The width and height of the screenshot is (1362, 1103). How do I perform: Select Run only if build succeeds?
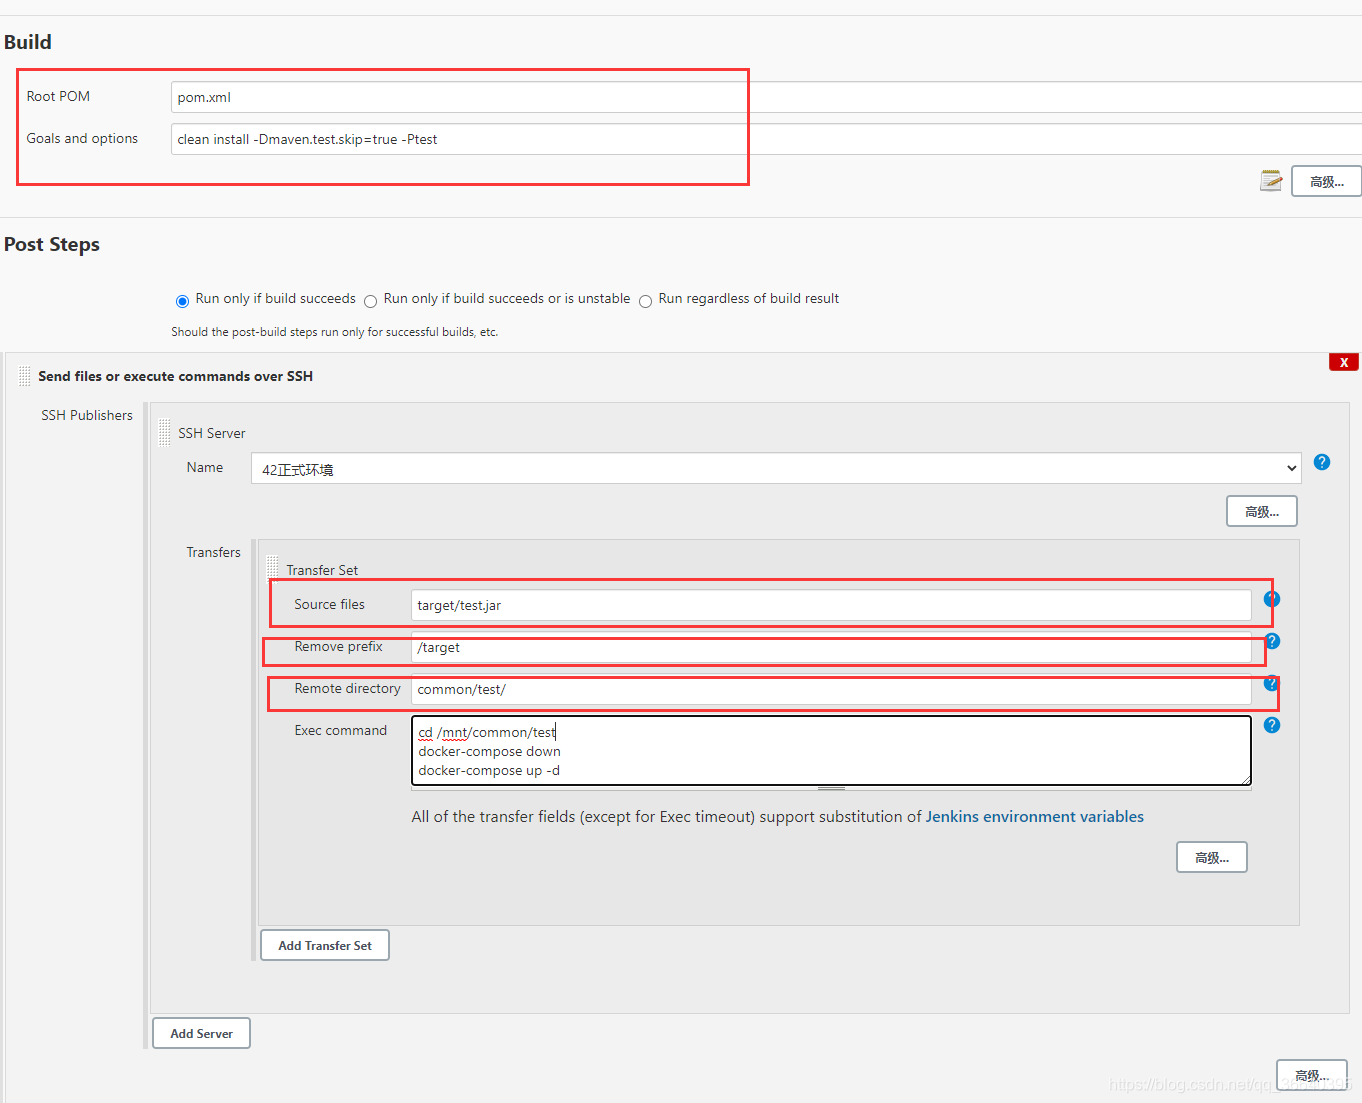coord(182,301)
